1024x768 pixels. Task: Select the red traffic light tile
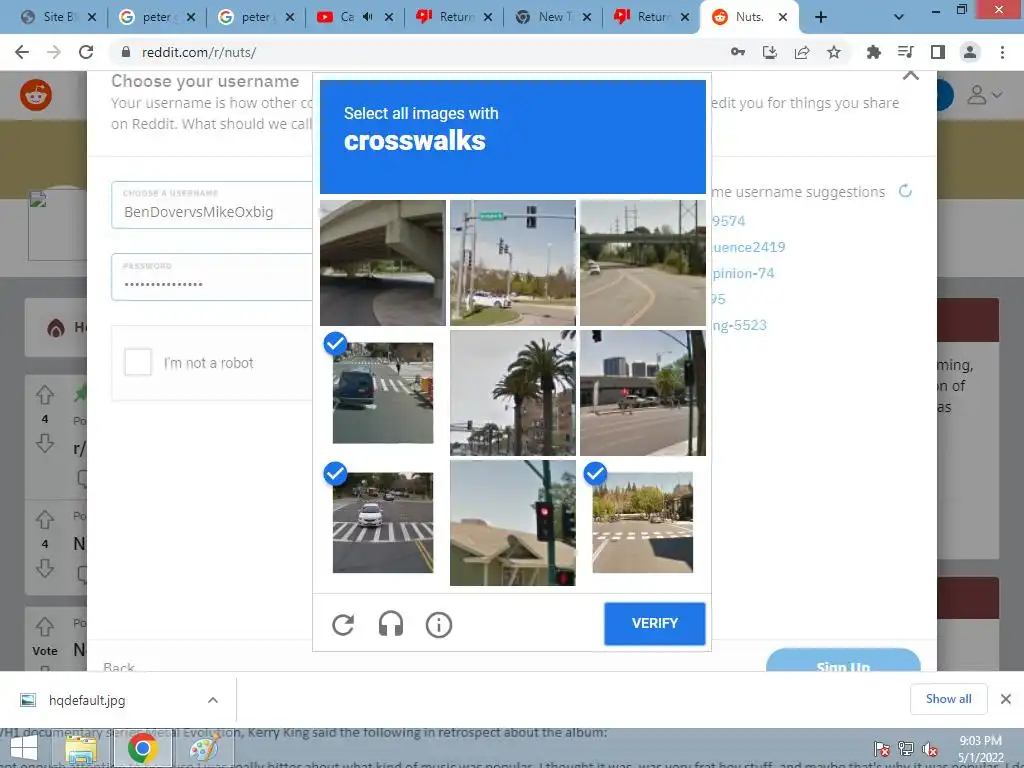pos(513,522)
